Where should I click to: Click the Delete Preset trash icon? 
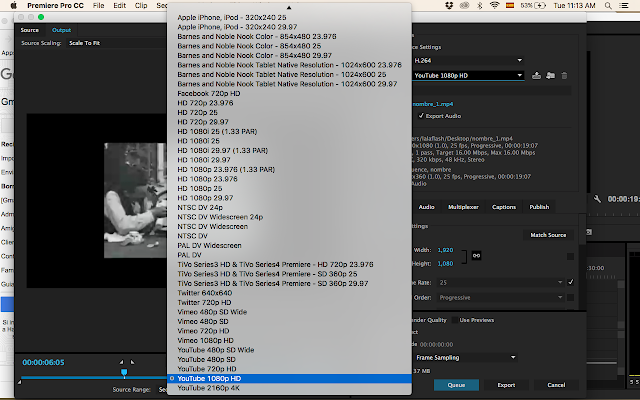coord(564,76)
